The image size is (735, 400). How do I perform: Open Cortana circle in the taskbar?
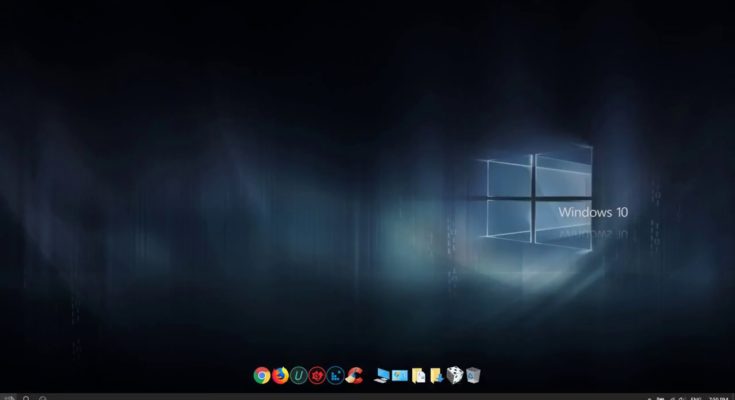(x=42, y=397)
